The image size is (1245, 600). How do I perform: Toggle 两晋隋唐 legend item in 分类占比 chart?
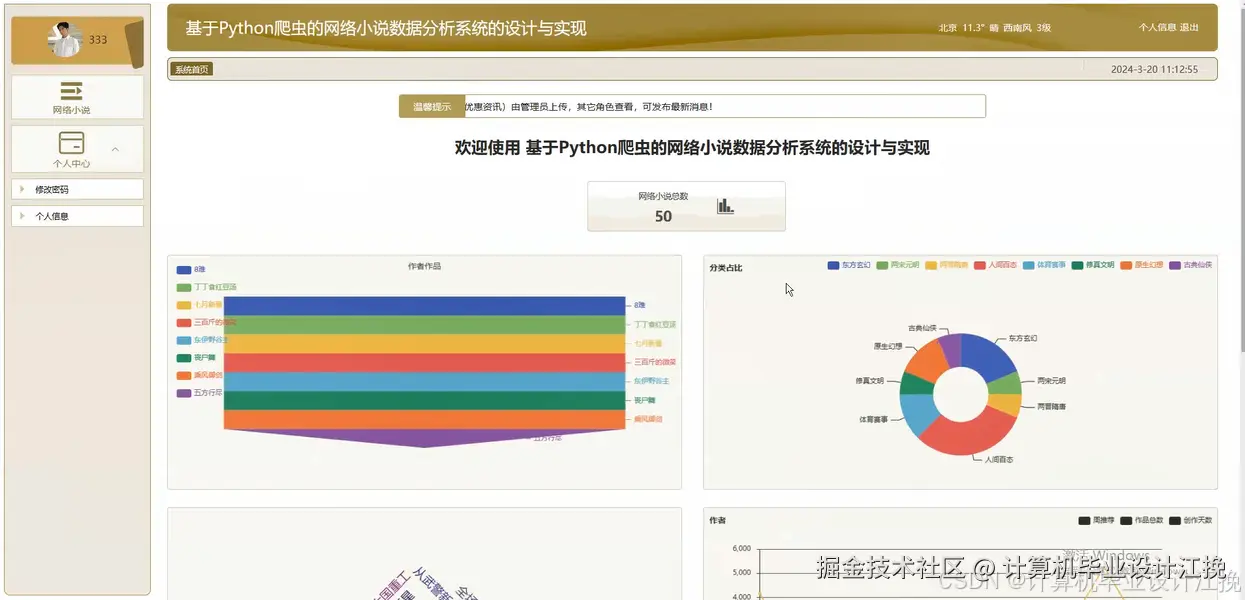tap(947, 265)
